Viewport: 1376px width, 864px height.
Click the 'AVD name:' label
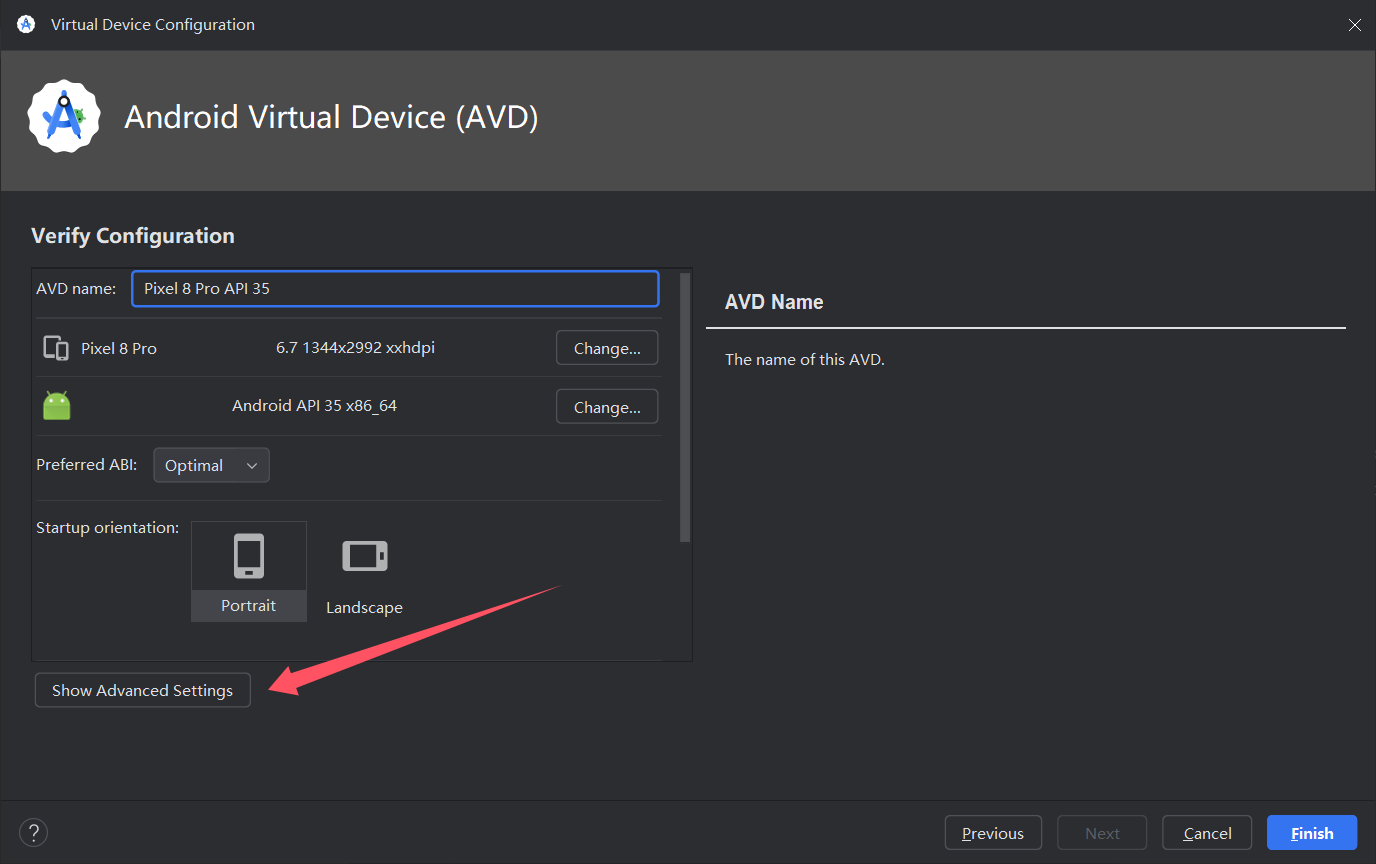[76, 288]
